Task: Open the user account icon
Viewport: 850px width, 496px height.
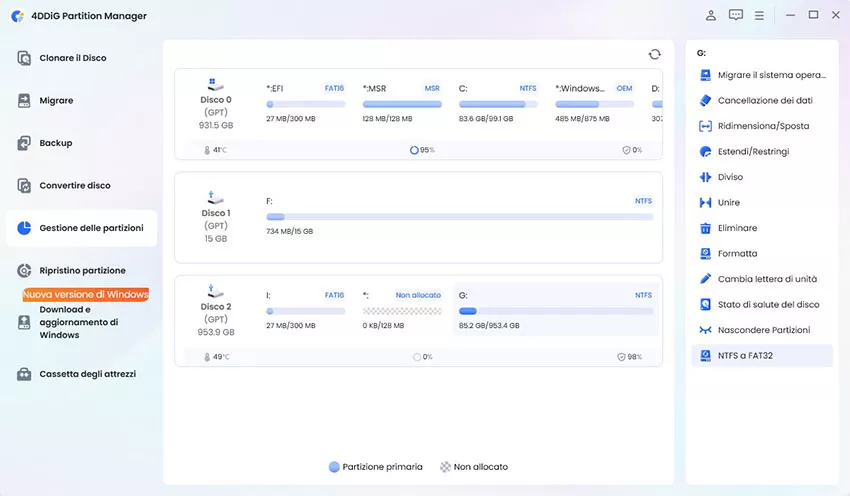Action: (x=711, y=15)
